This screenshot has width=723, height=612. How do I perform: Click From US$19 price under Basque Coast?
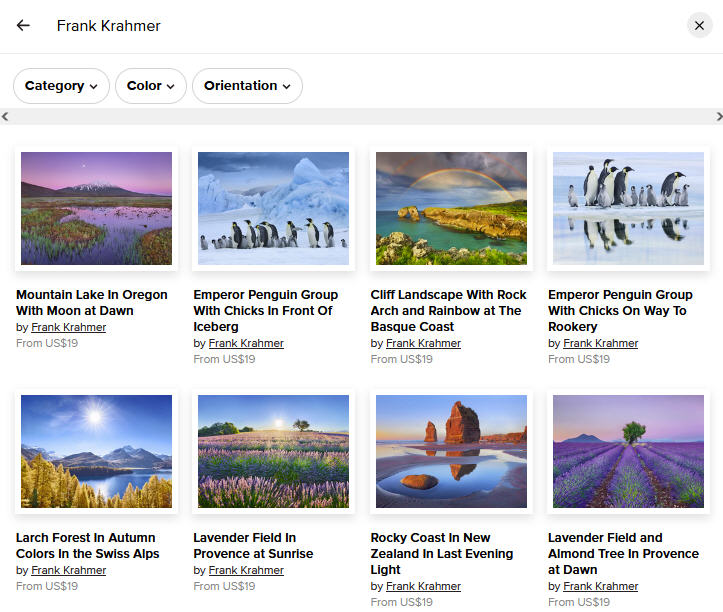(x=402, y=359)
